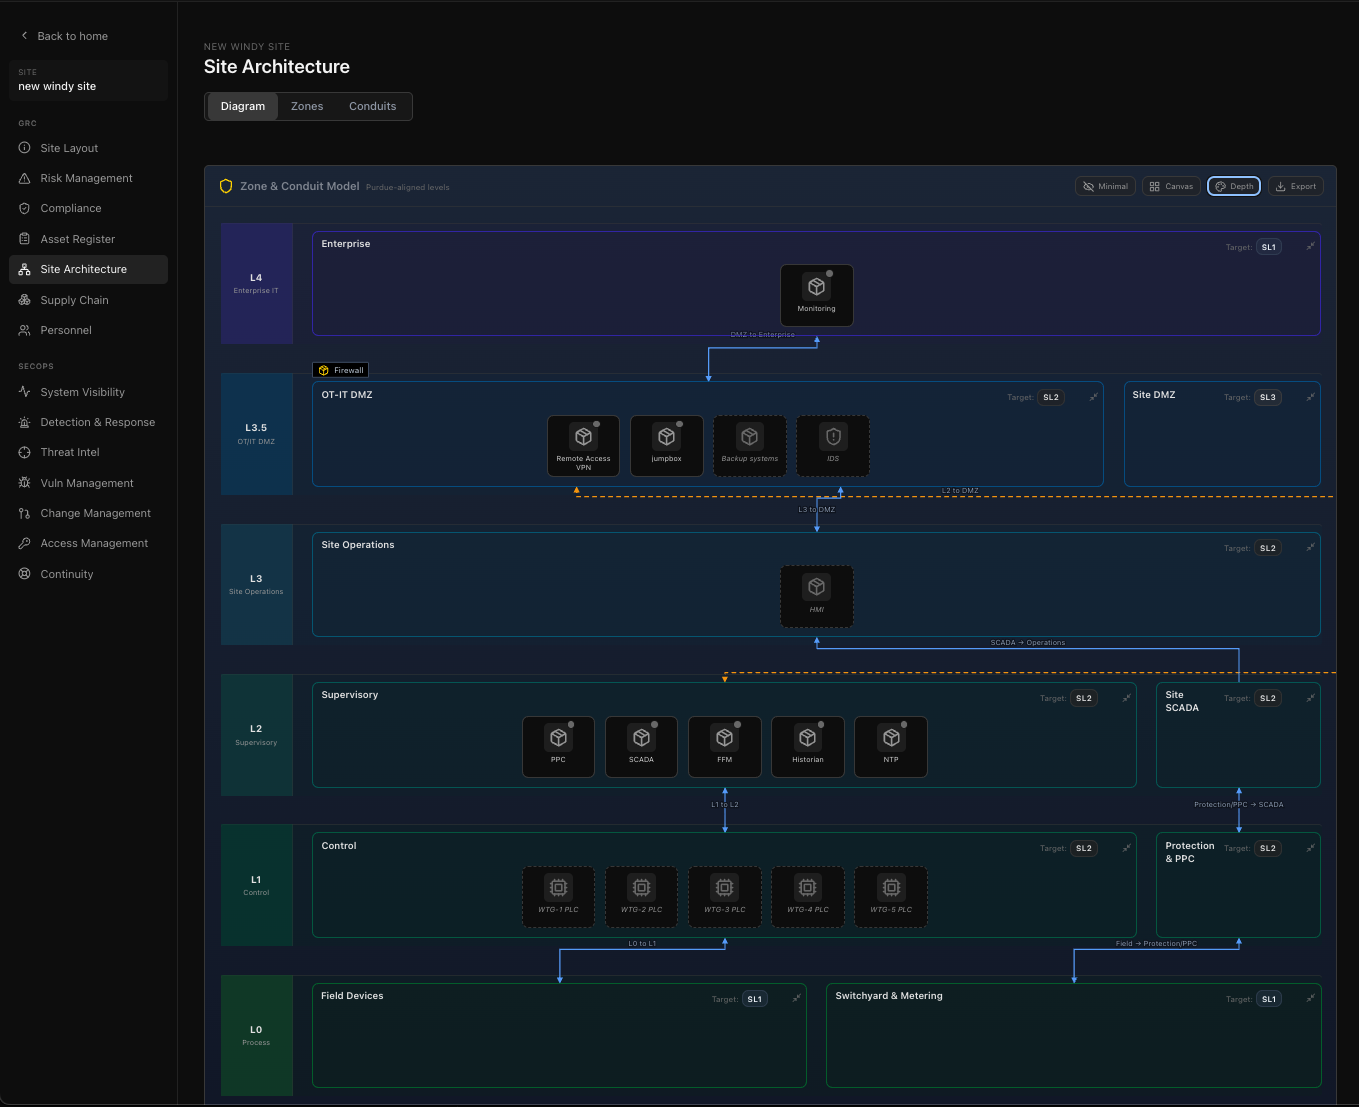The width and height of the screenshot is (1359, 1107).
Task: Open Personnel section
Action: (88, 330)
